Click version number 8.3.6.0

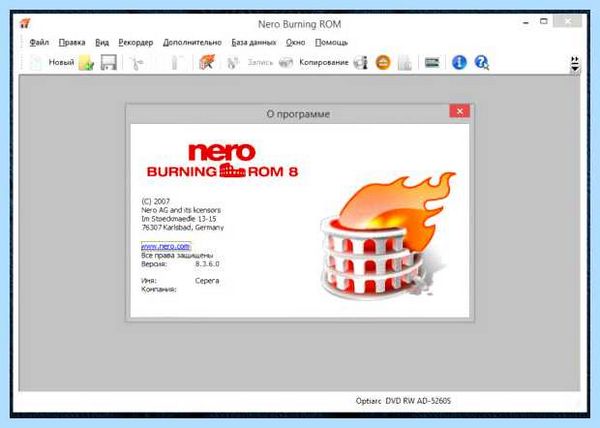pyautogui.click(x=207, y=264)
